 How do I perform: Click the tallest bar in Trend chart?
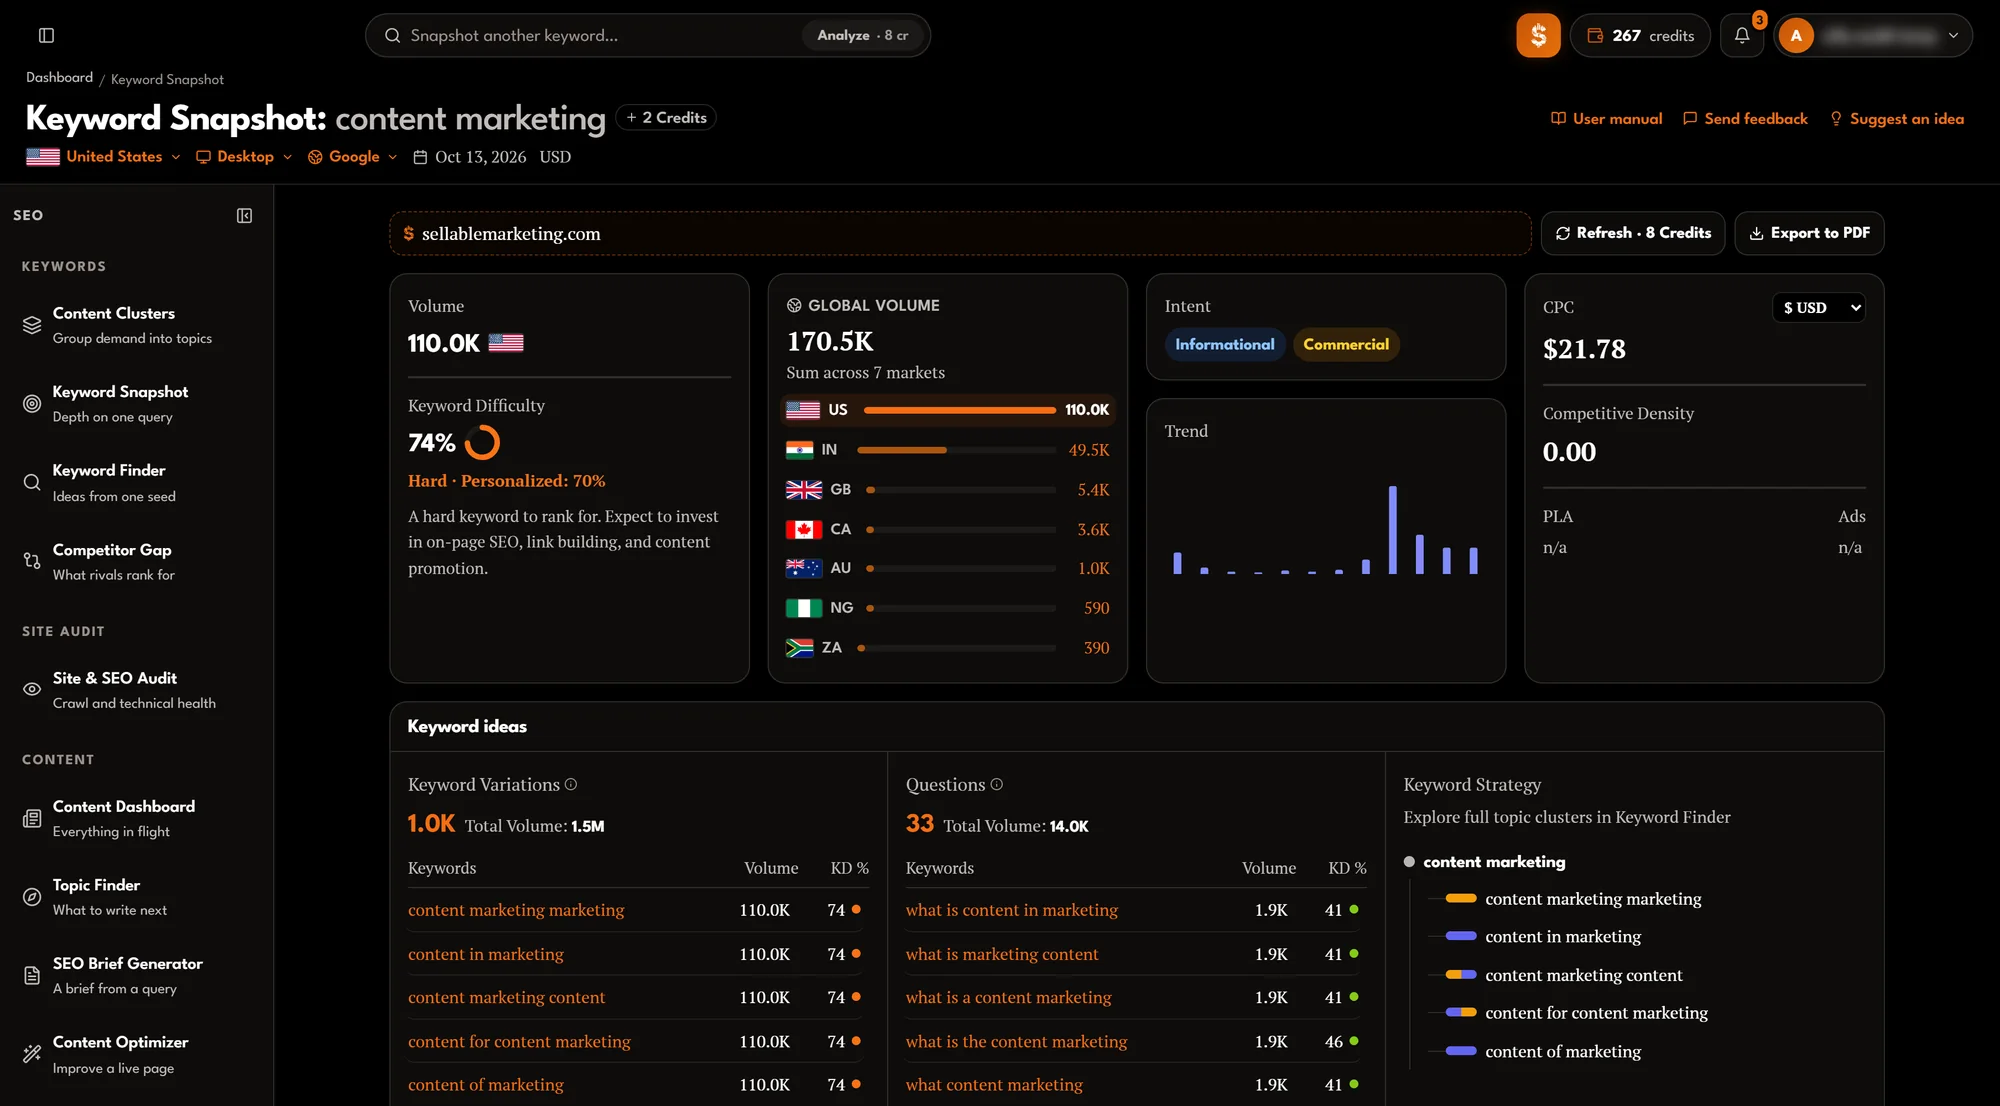pos(1392,530)
